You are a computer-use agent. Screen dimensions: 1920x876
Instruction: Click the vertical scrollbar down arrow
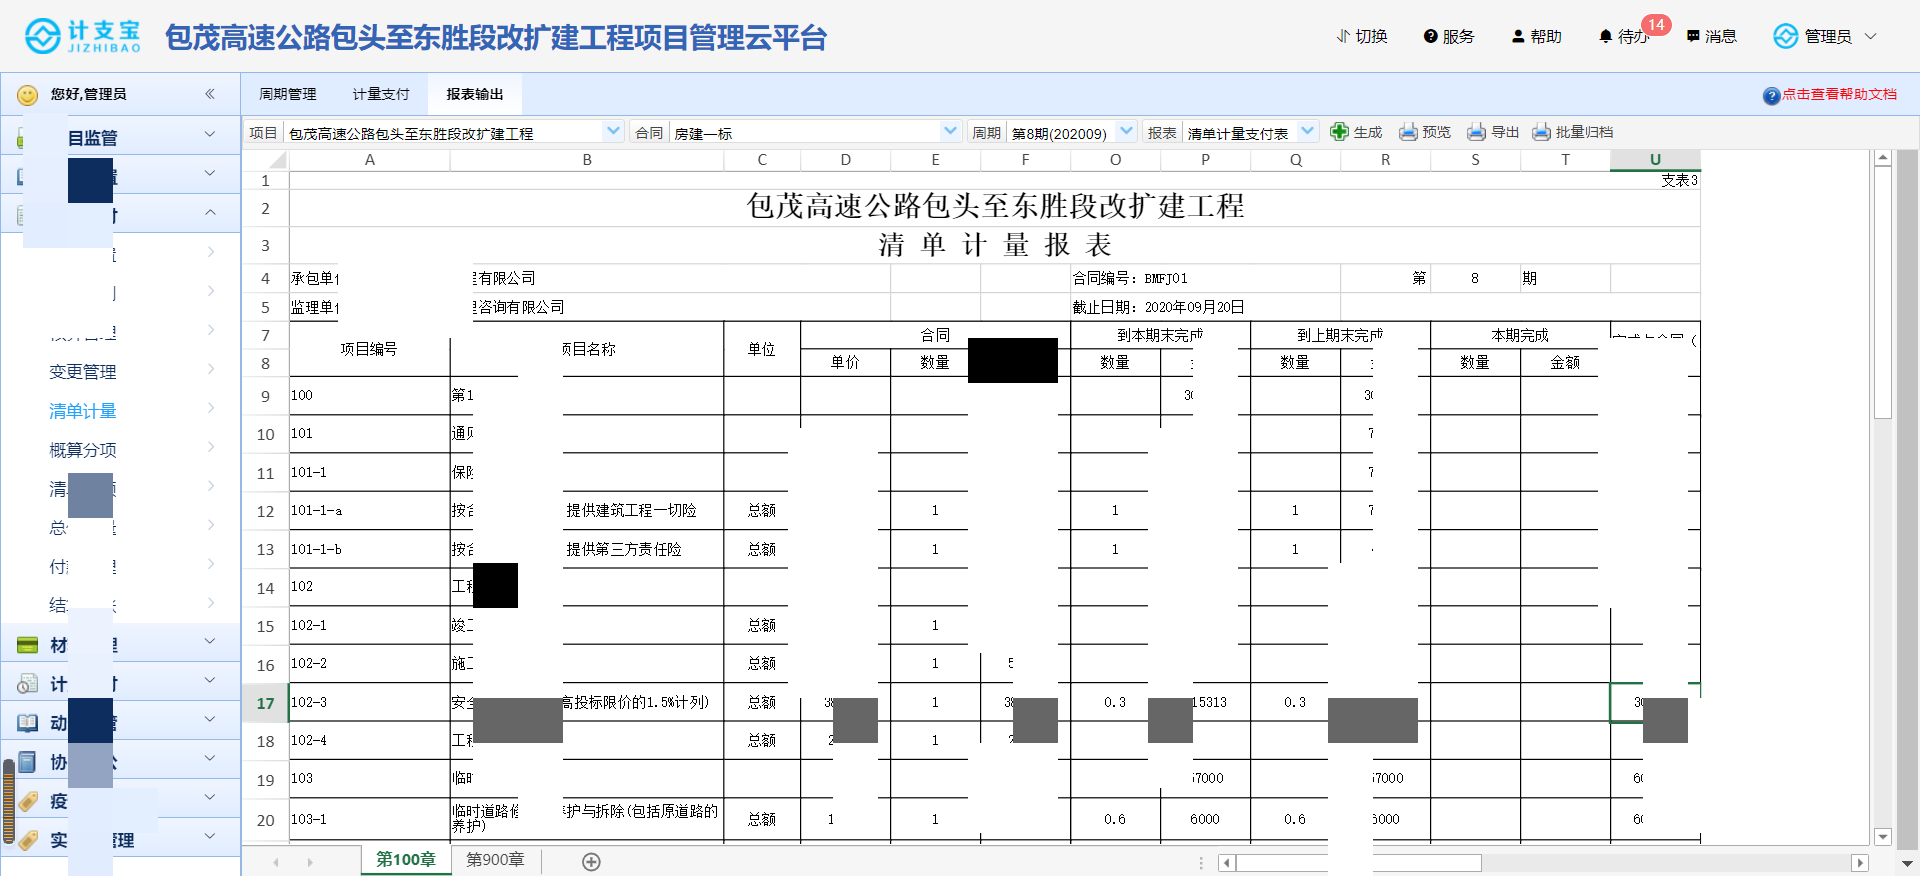point(1883,837)
